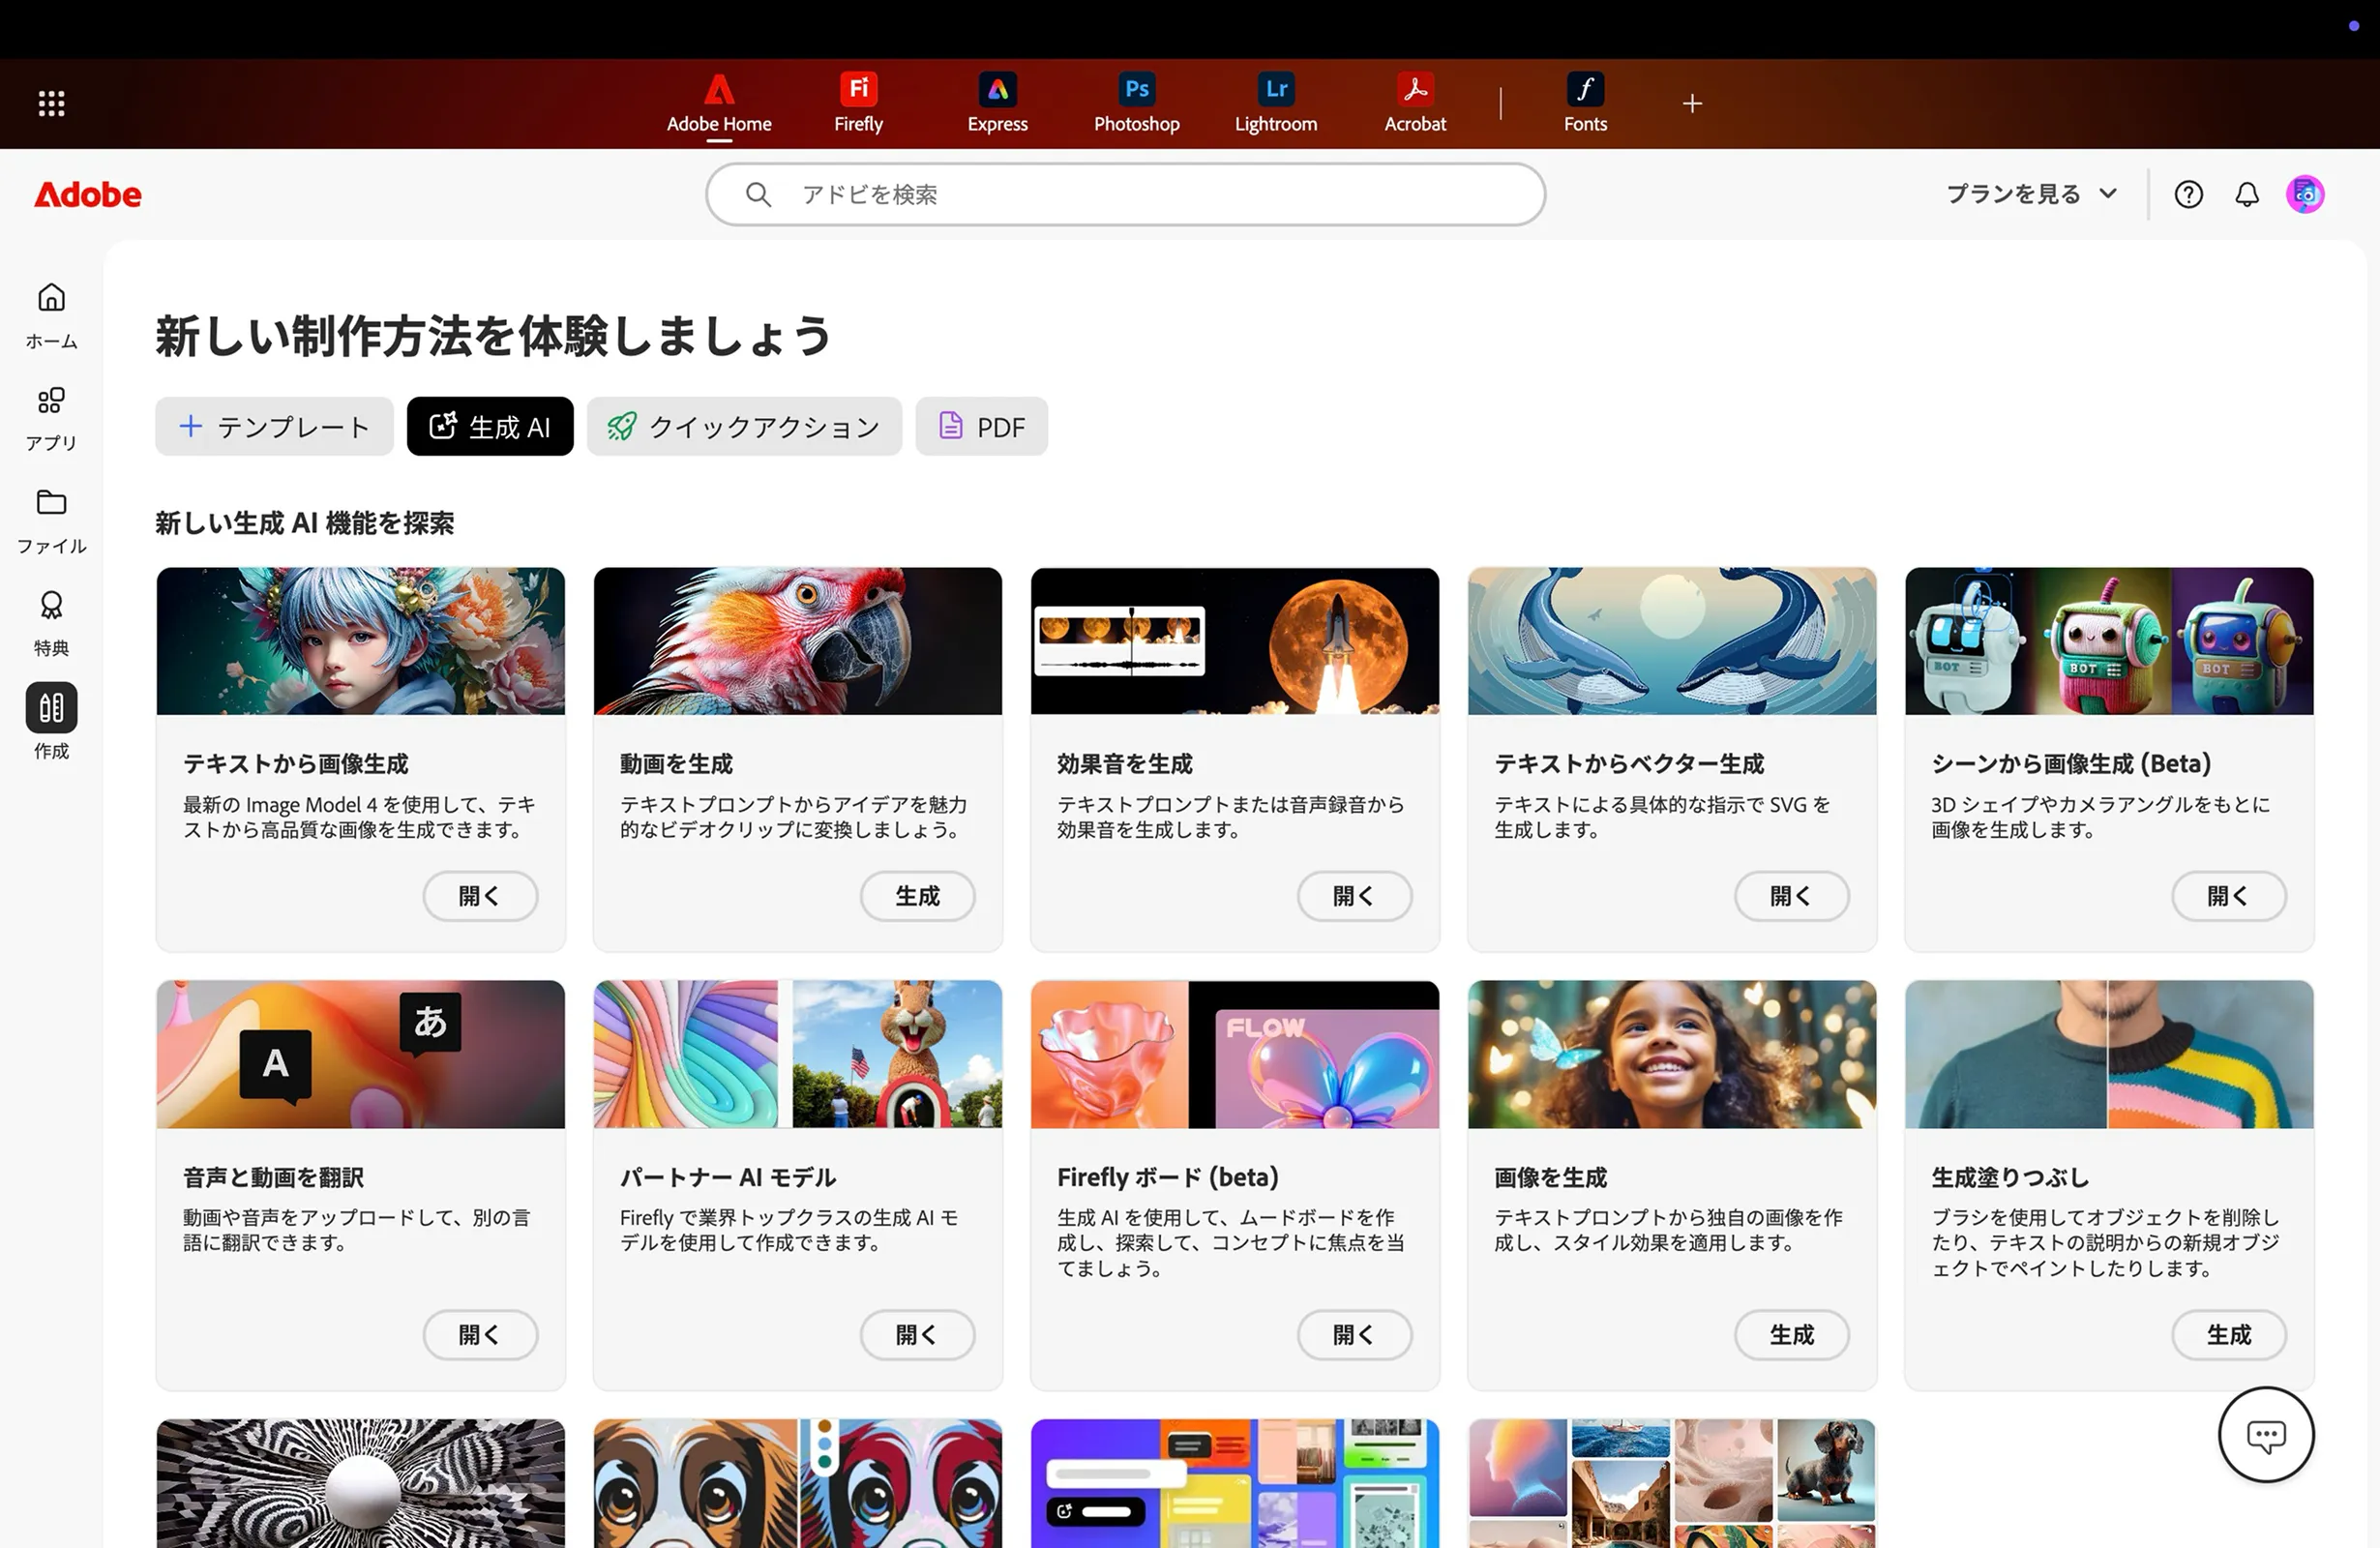Image resolution: width=2380 pixels, height=1548 pixels.
Task: Open the notifications bell
Action: coord(2246,194)
